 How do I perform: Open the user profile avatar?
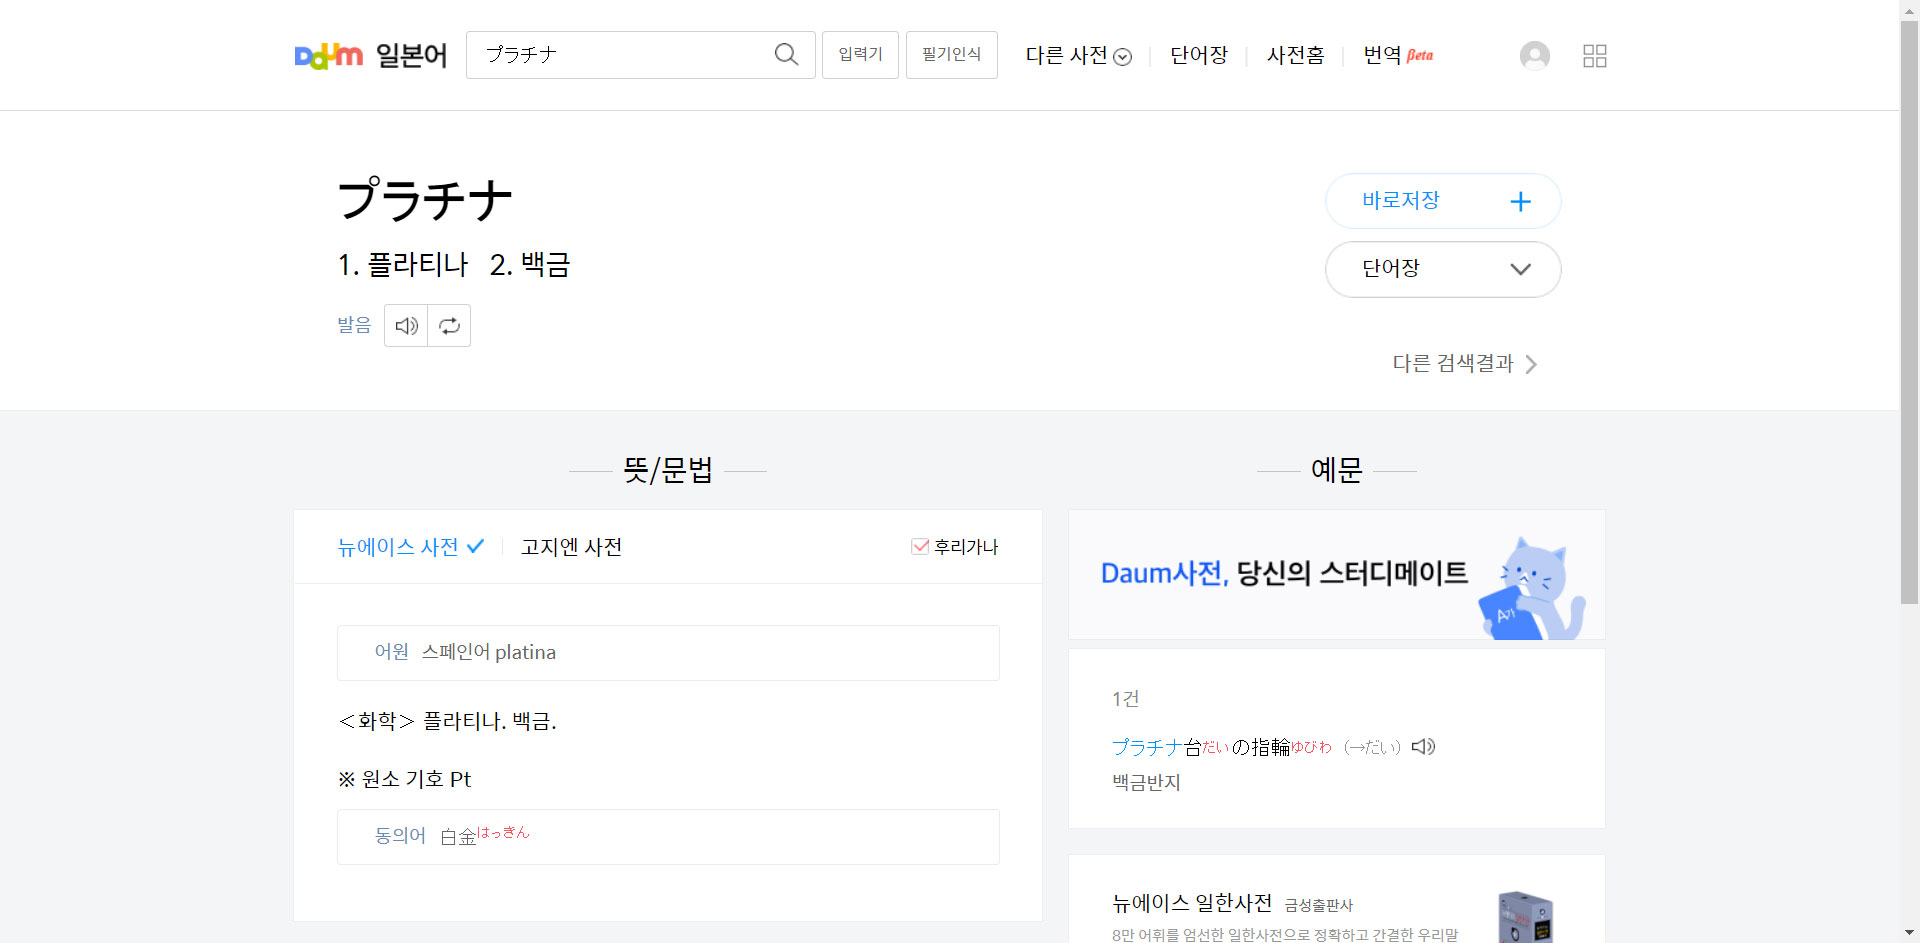tap(1535, 55)
